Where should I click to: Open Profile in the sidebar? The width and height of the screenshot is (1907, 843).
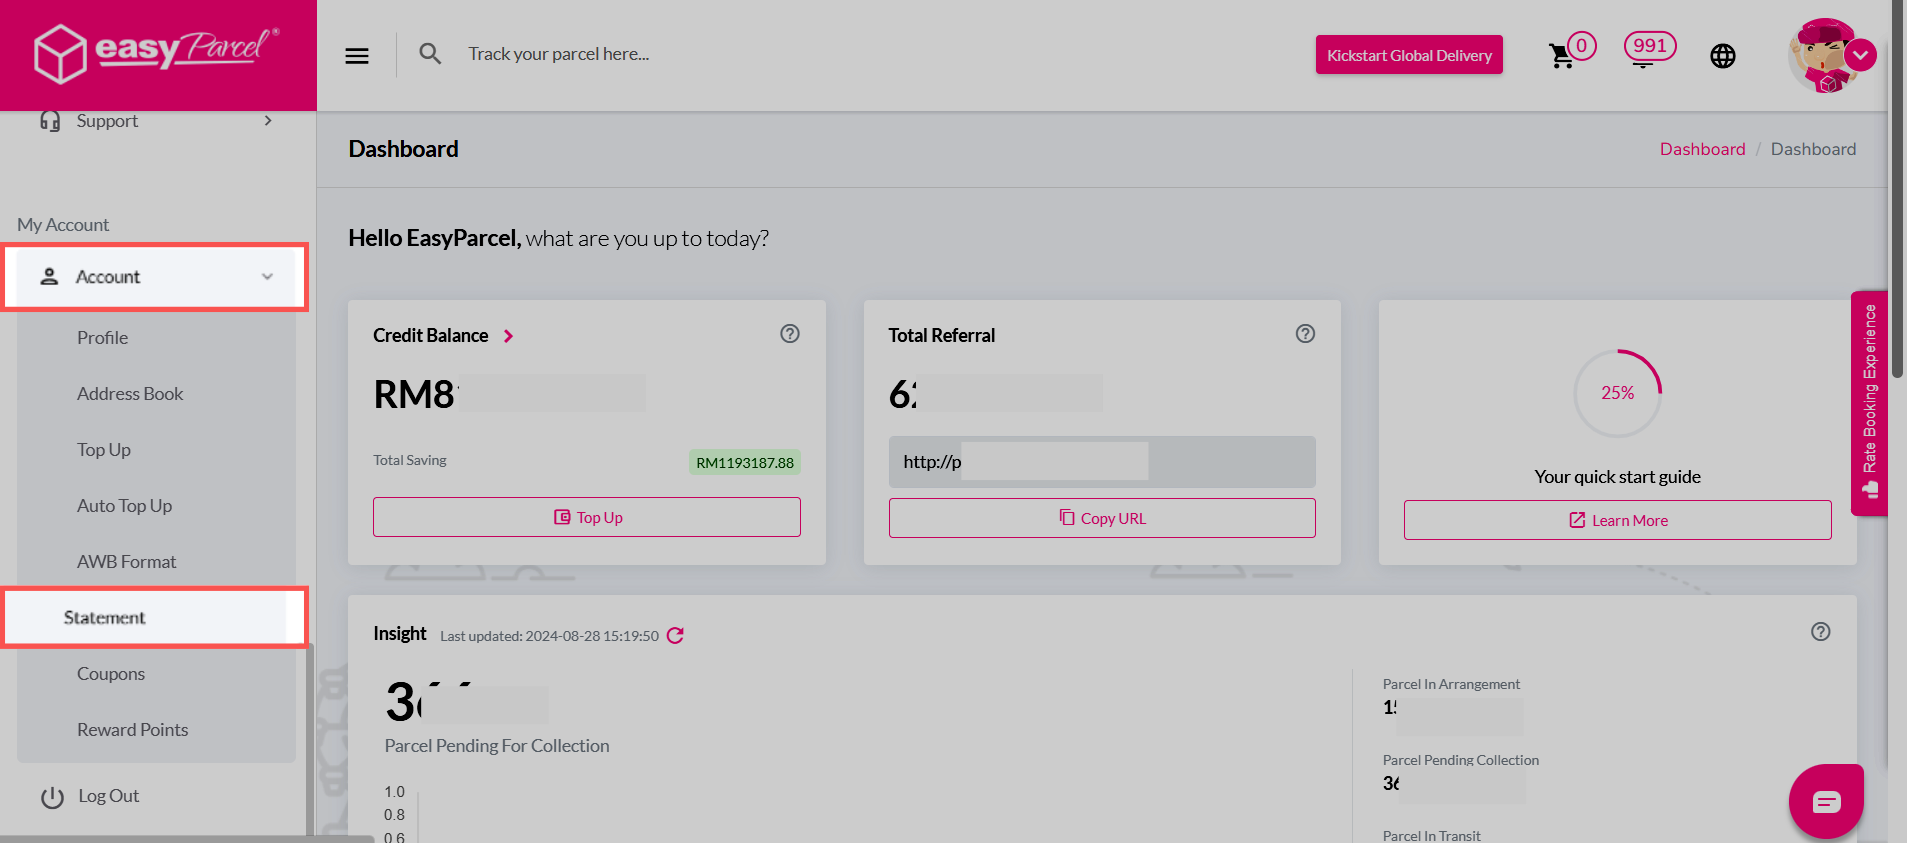[102, 338]
